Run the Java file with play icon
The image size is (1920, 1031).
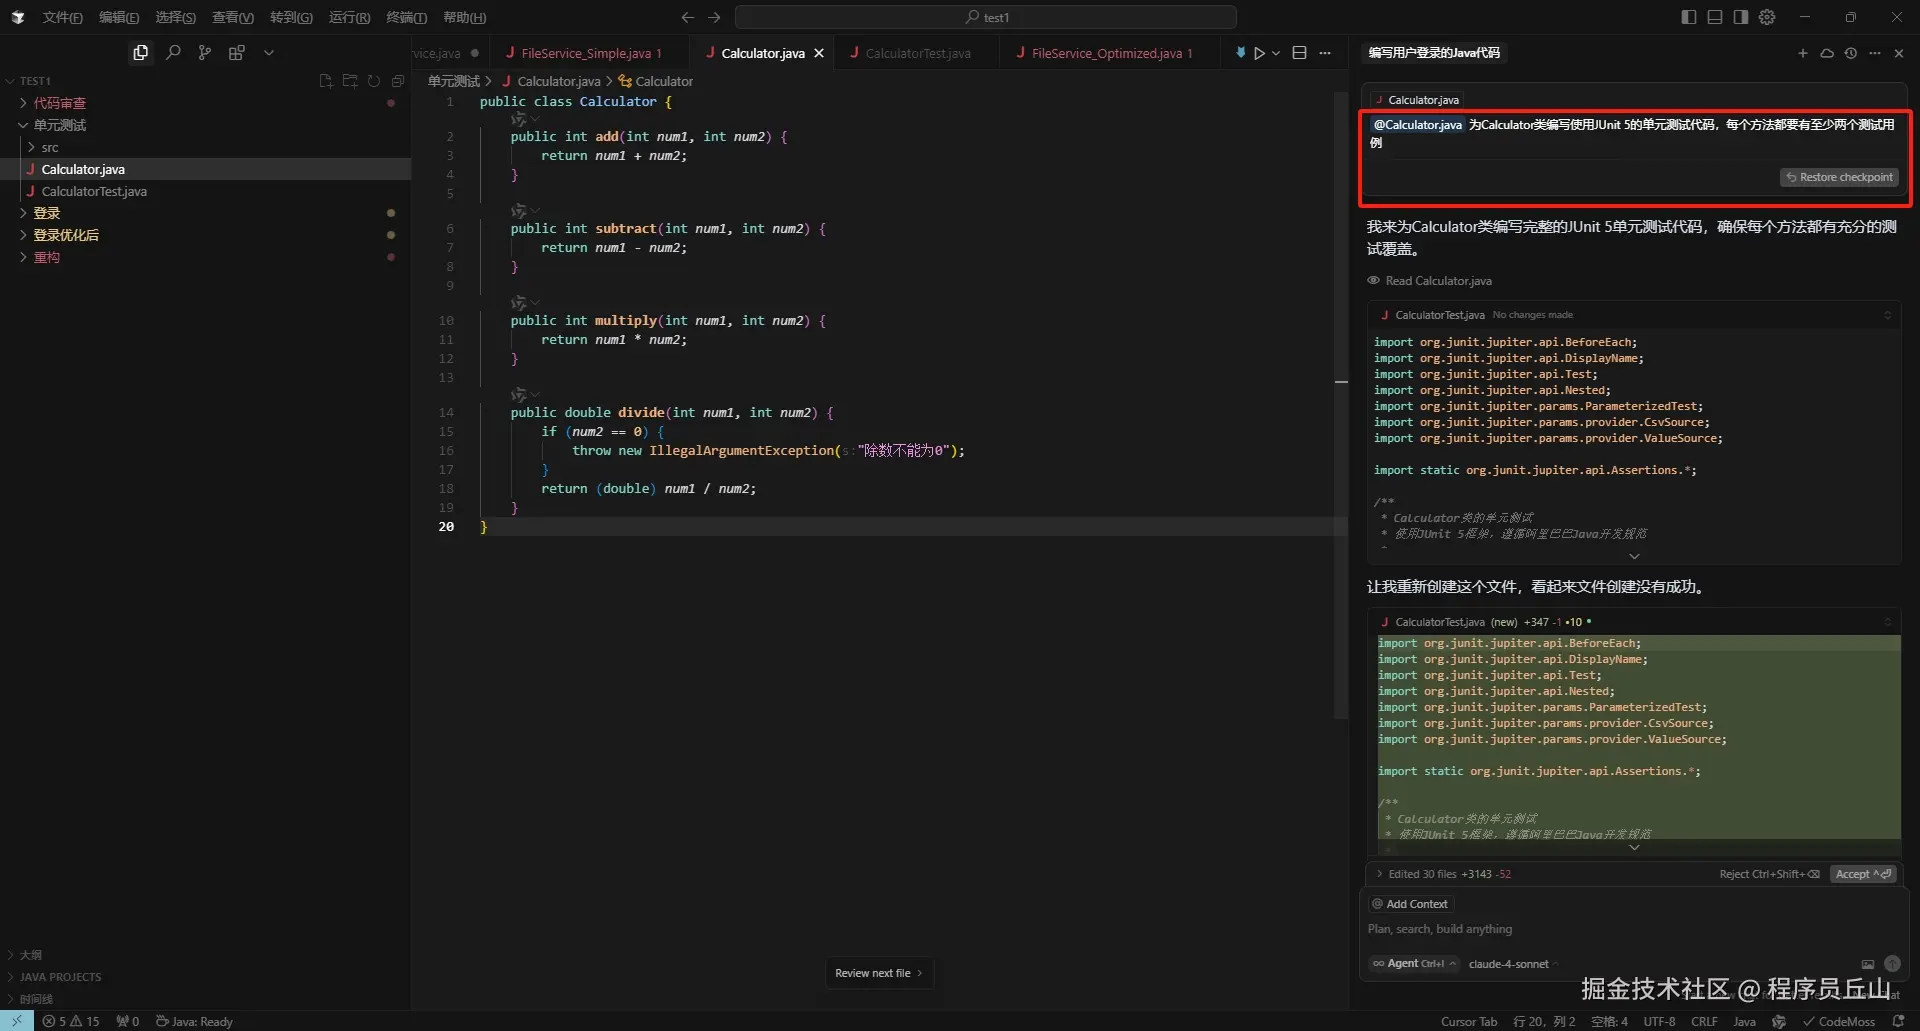[x=1259, y=53]
